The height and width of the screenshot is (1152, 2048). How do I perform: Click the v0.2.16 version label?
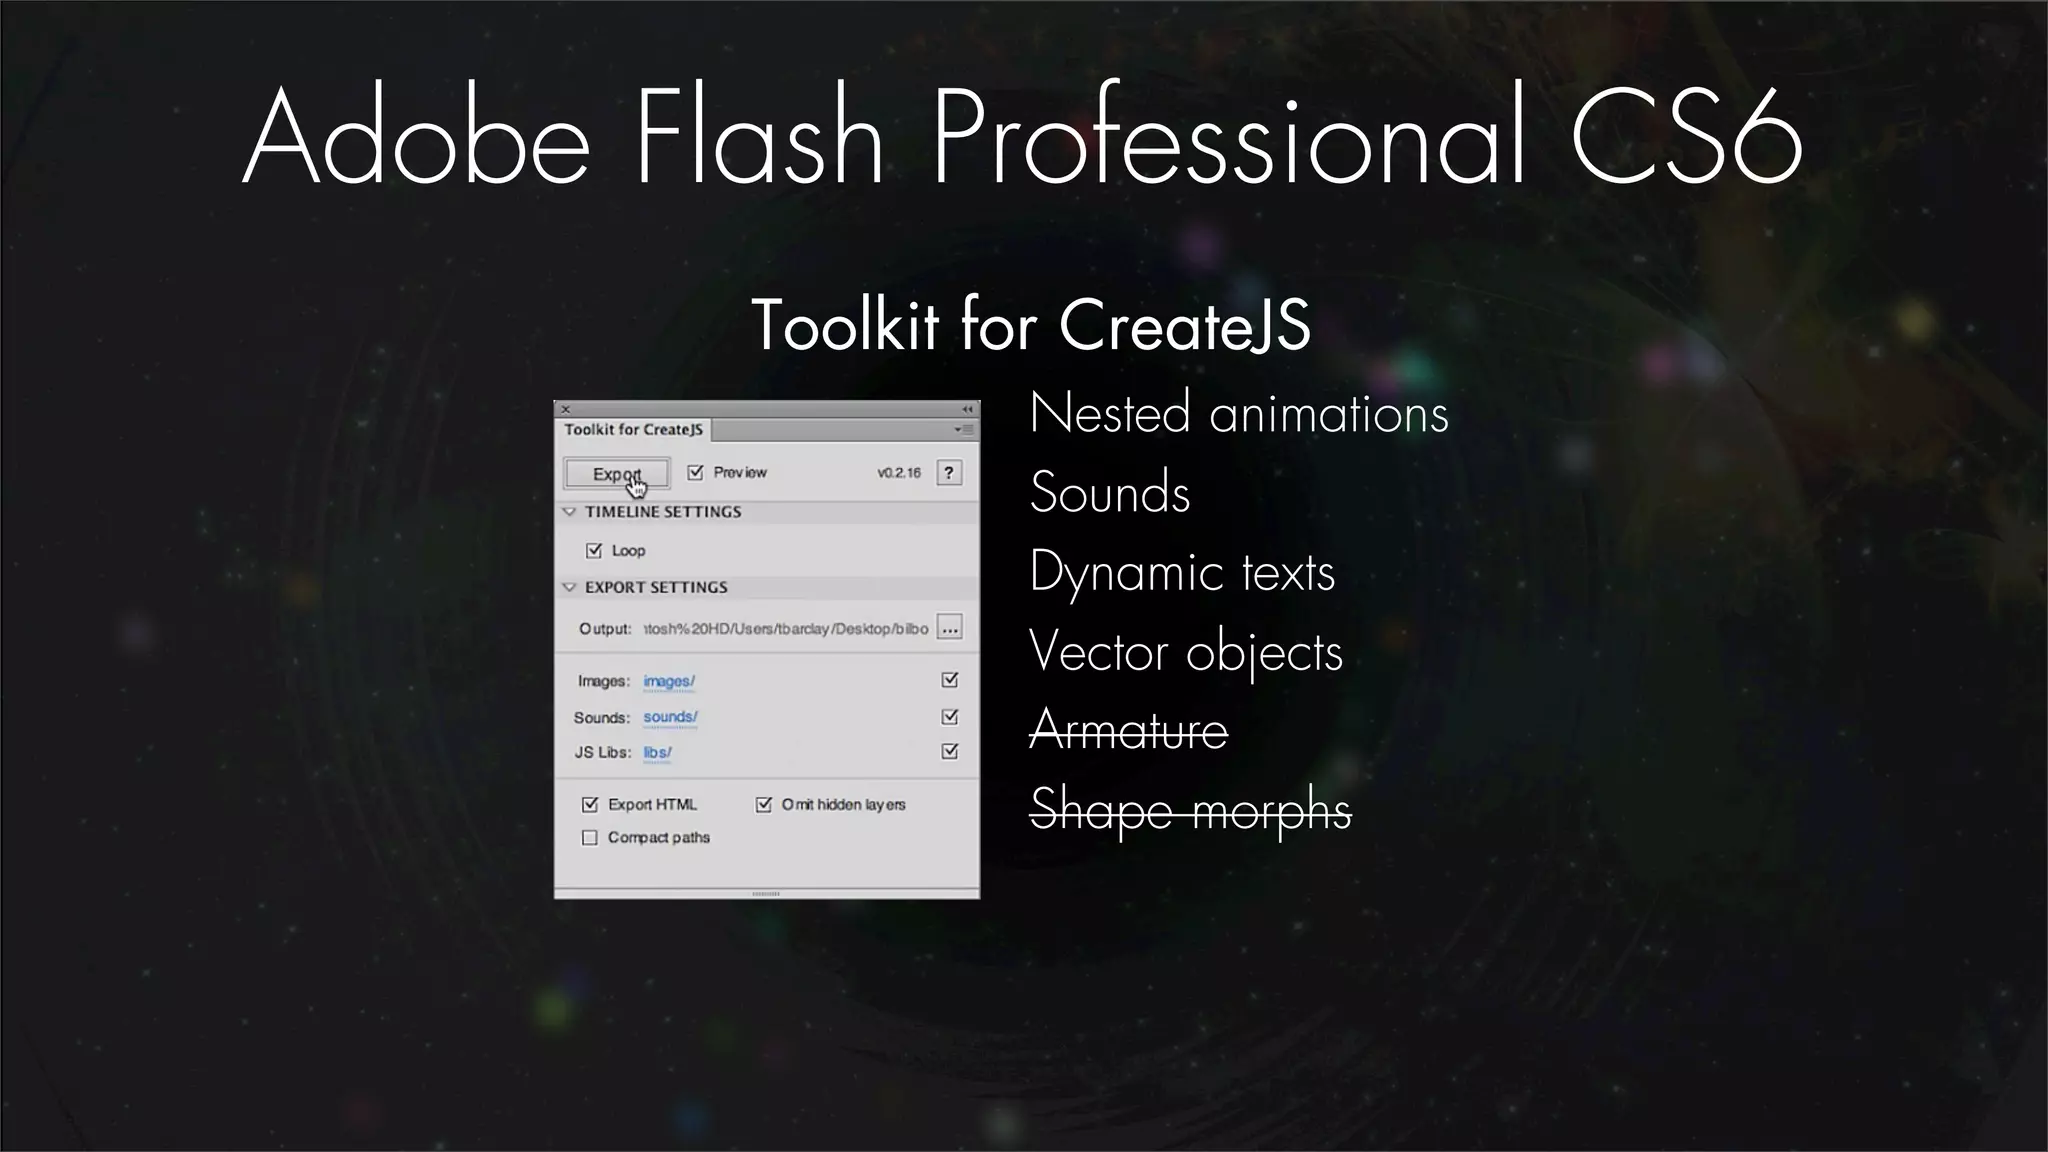click(x=899, y=473)
